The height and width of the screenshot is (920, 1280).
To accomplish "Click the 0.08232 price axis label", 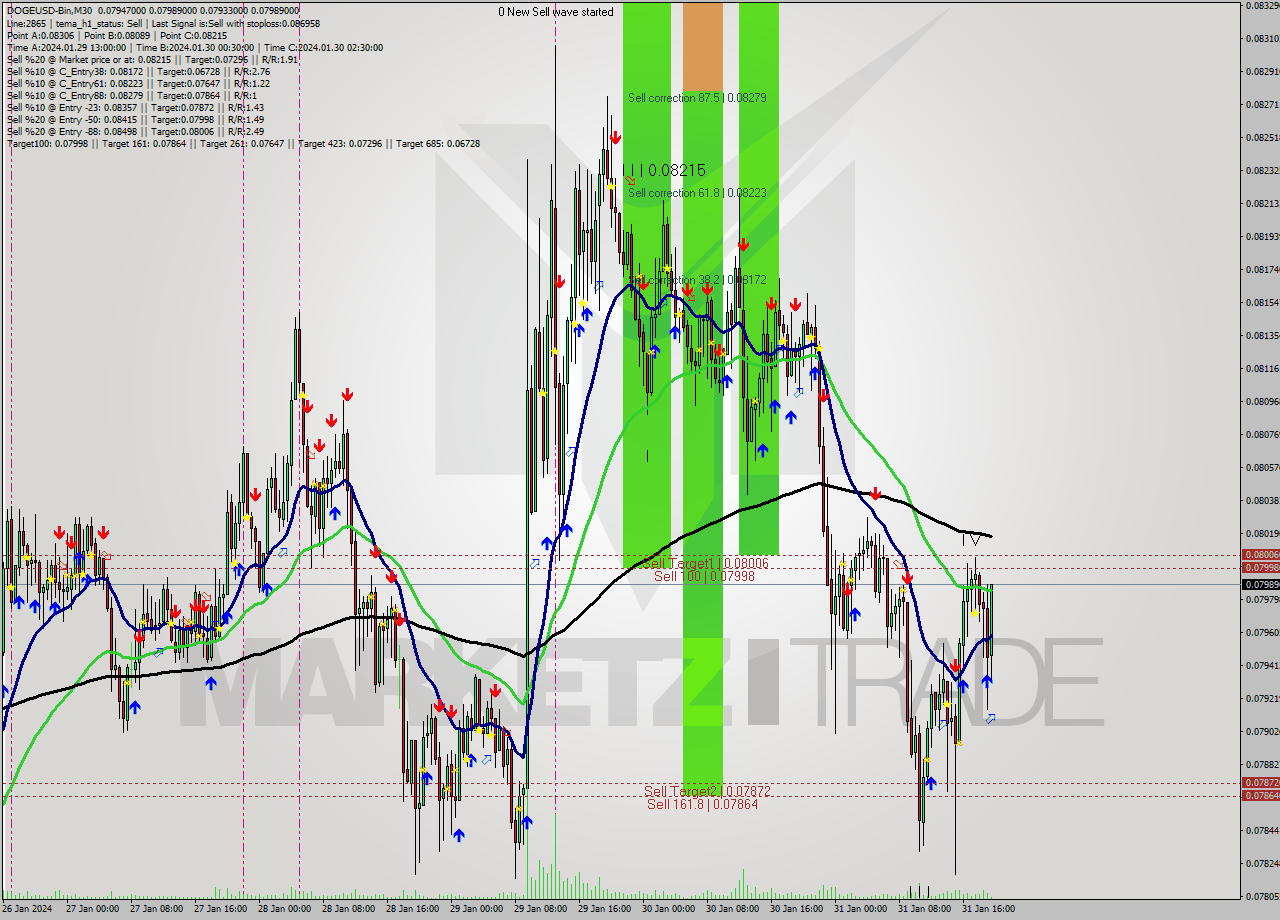I will [1263, 170].
